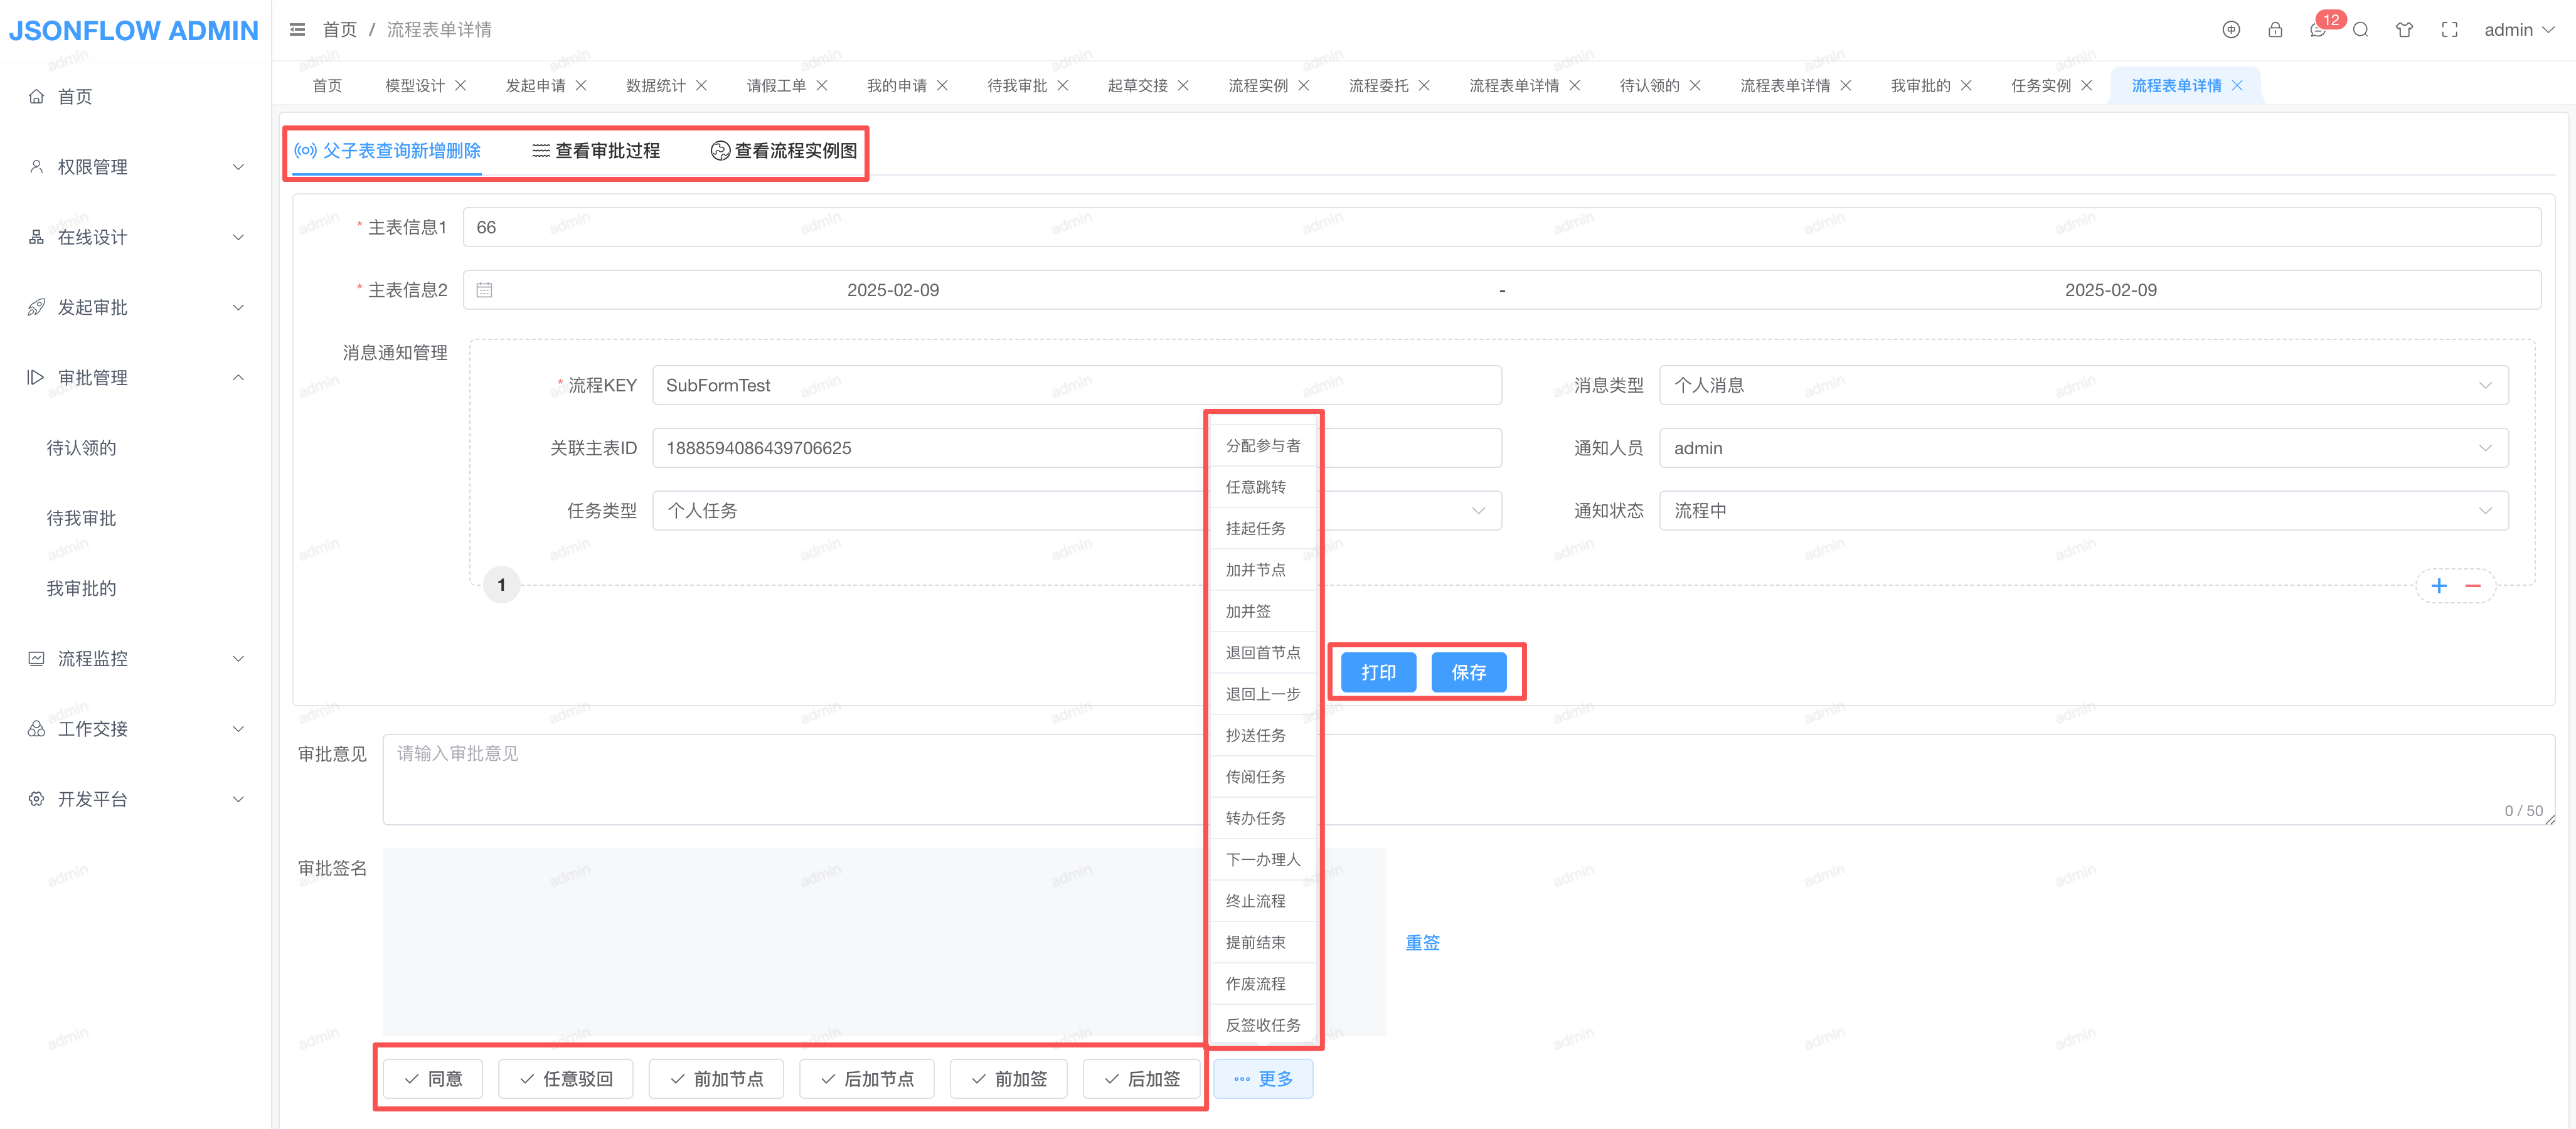The height and width of the screenshot is (1129, 2576).
Task: Open the message notifications icon
Action: click(2317, 30)
